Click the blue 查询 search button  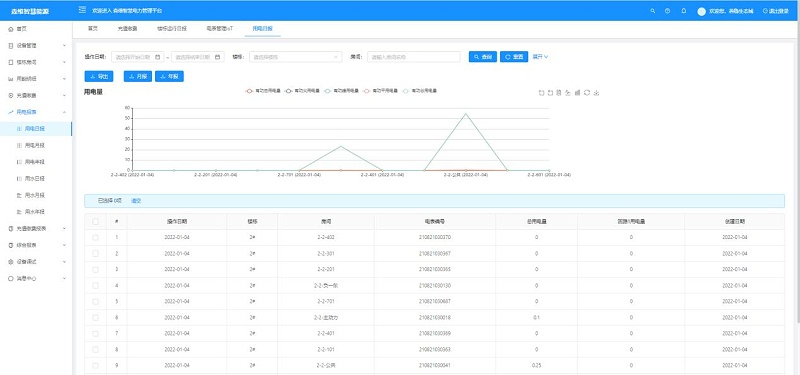(x=483, y=57)
